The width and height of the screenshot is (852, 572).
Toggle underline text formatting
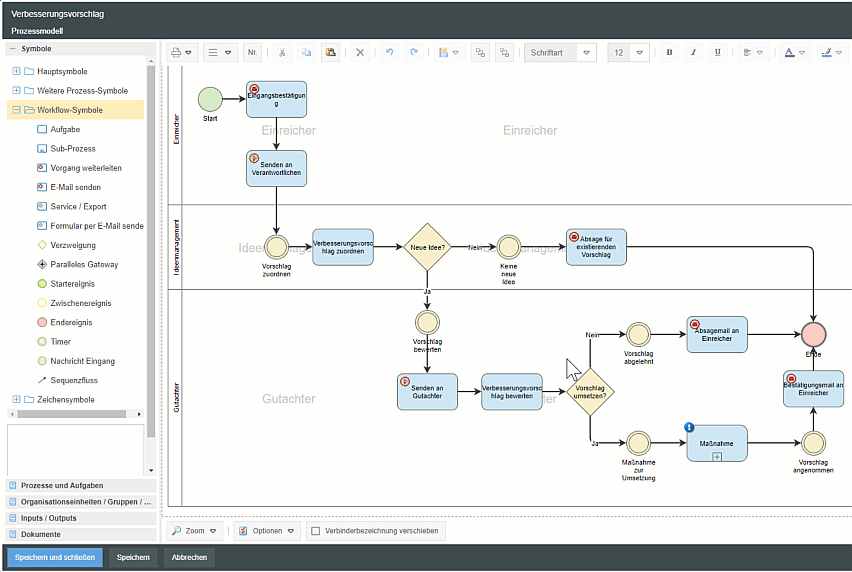(x=717, y=52)
